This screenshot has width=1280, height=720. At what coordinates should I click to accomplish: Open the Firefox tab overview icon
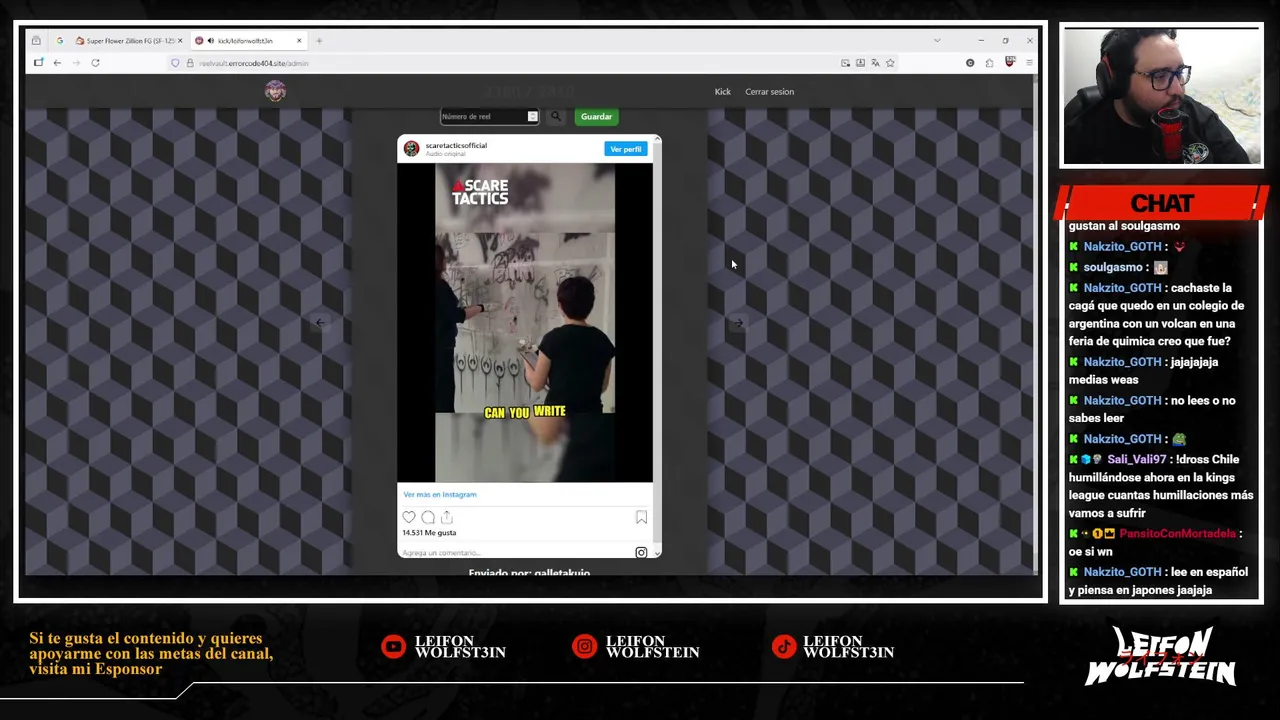[x=36, y=41]
